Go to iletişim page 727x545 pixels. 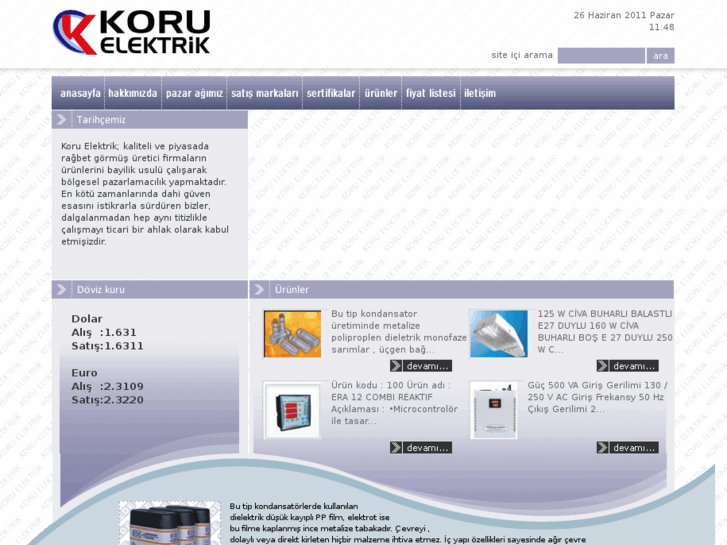[480, 93]
